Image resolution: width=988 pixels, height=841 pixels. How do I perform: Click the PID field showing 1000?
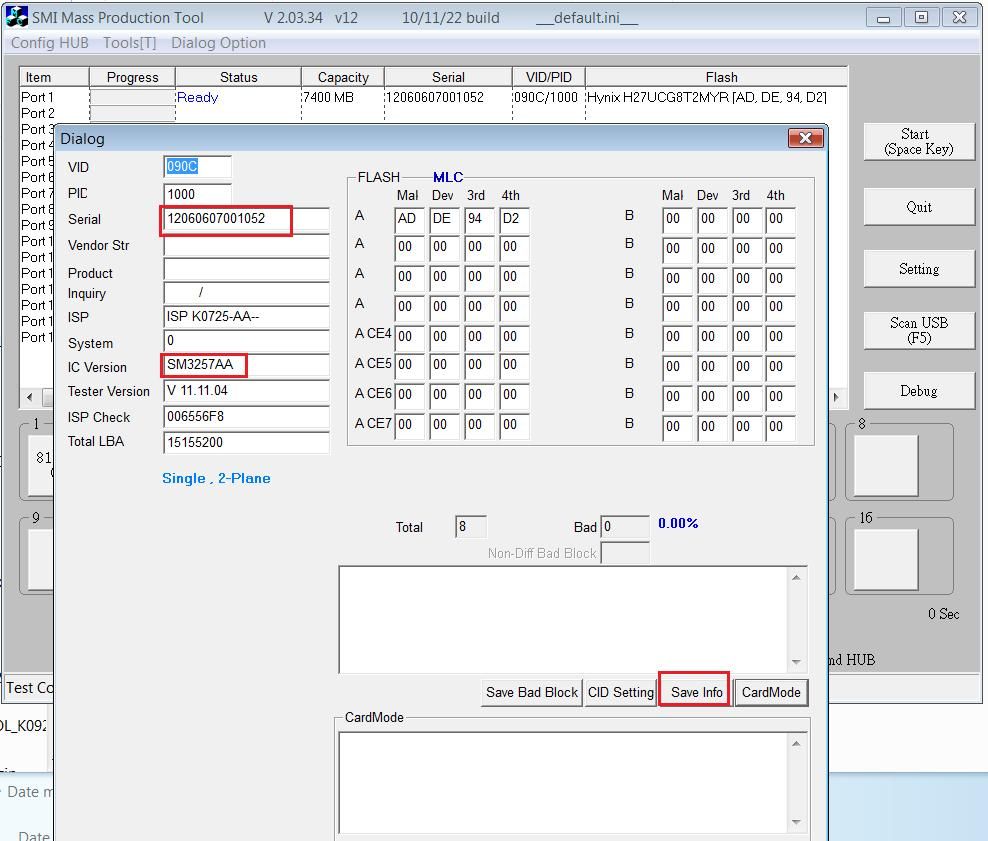point(197,194)
